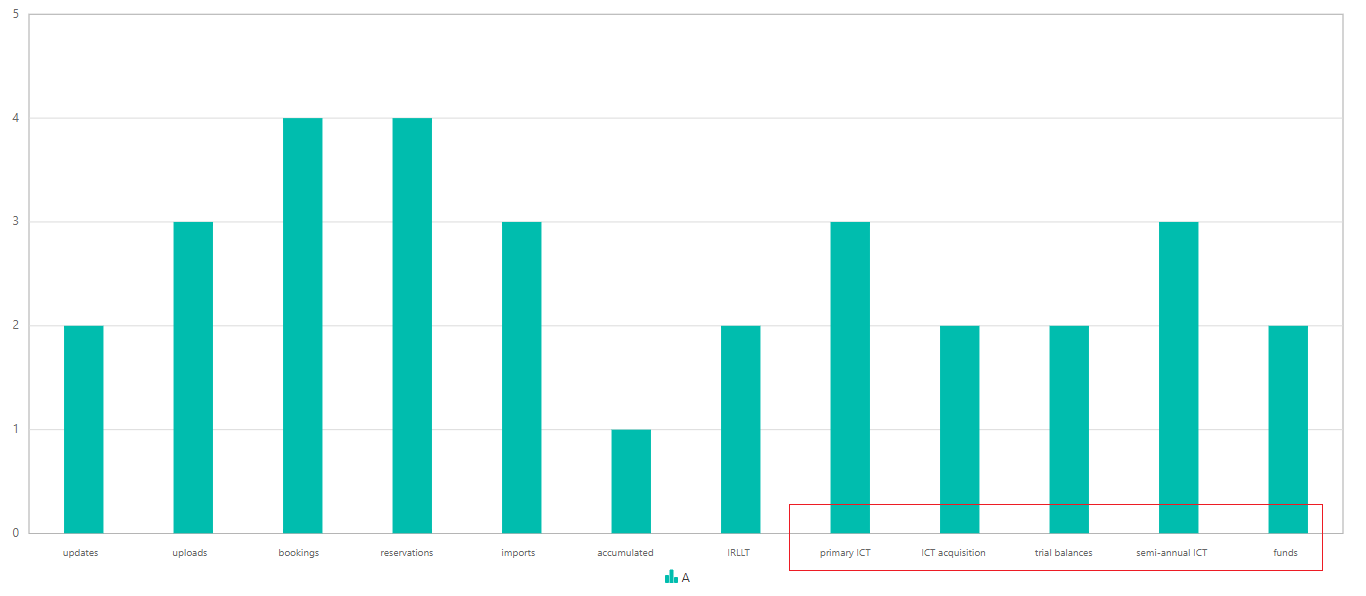This screenshot has height=596, width=1366.
Task: Click the 'updates' axis label
Action: [80, 553]
